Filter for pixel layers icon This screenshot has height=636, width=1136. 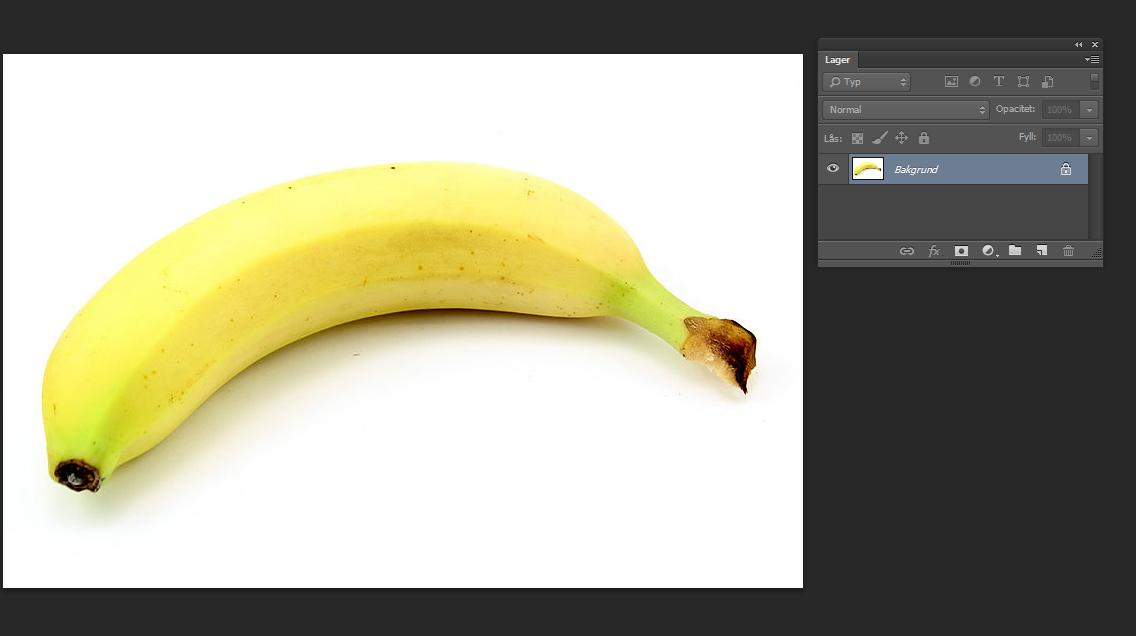coord(952,81)
